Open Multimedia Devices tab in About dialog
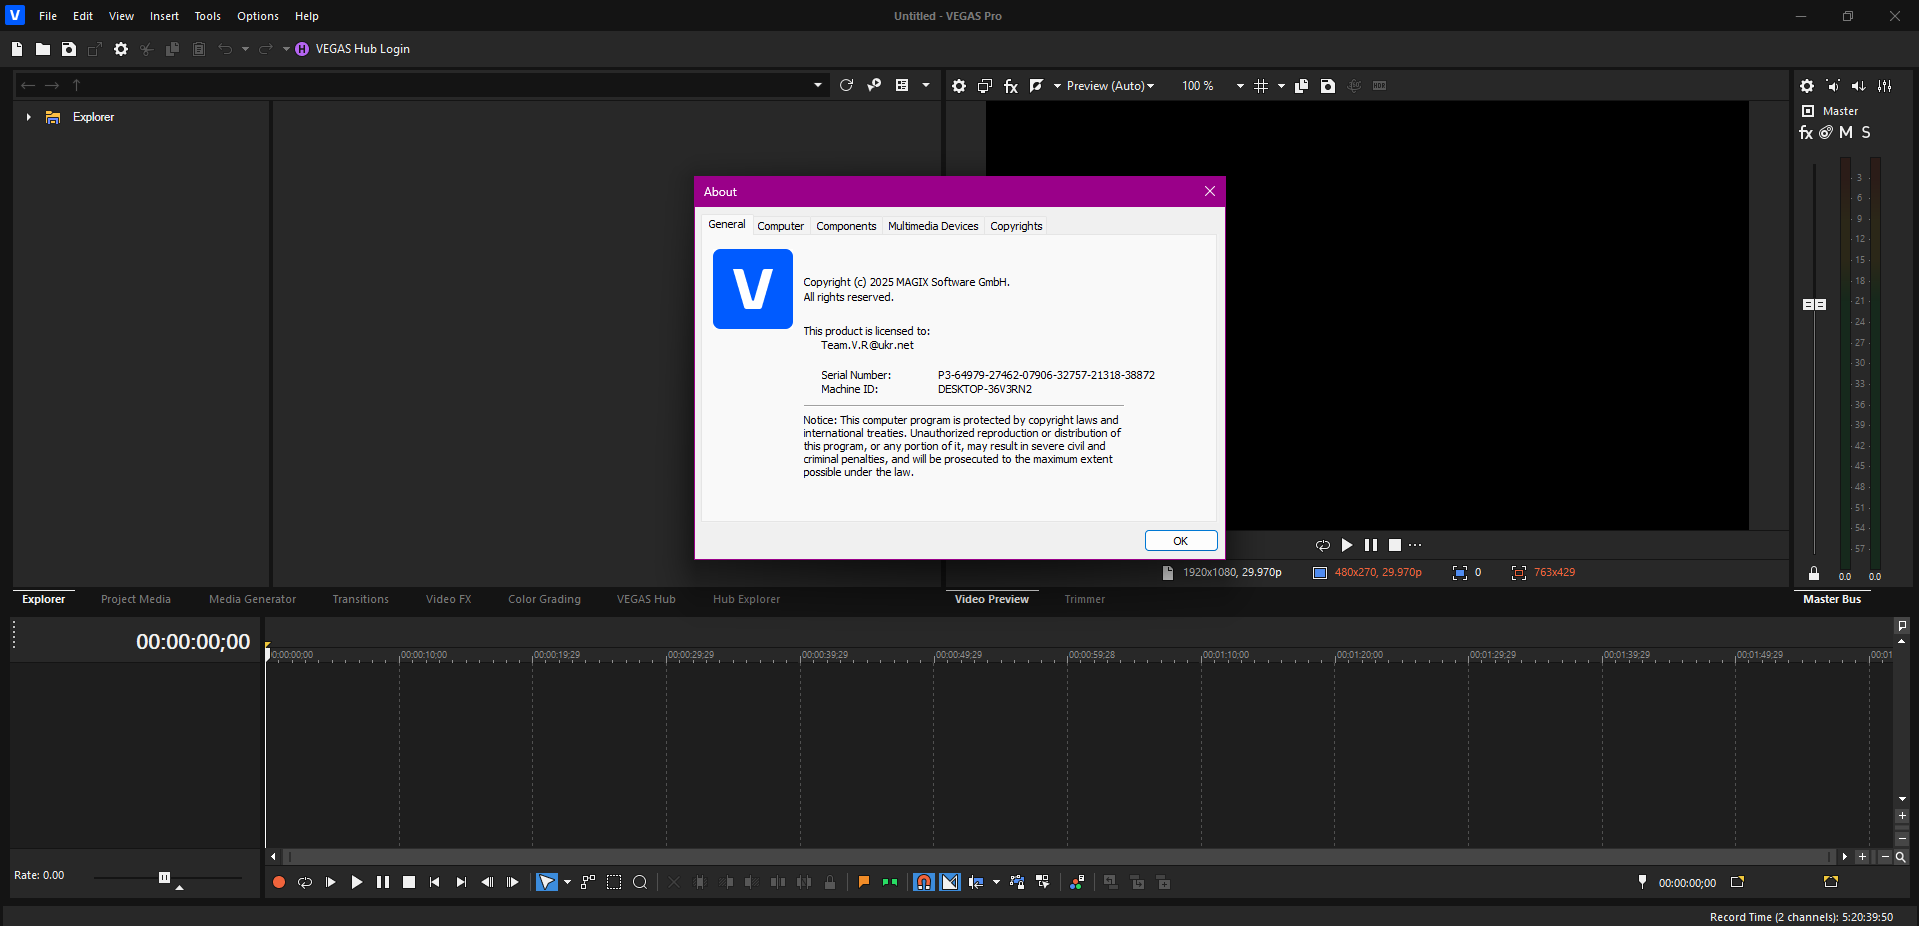Image resolution: width=1919 pixels, height=926 pixels. (933, 226)
